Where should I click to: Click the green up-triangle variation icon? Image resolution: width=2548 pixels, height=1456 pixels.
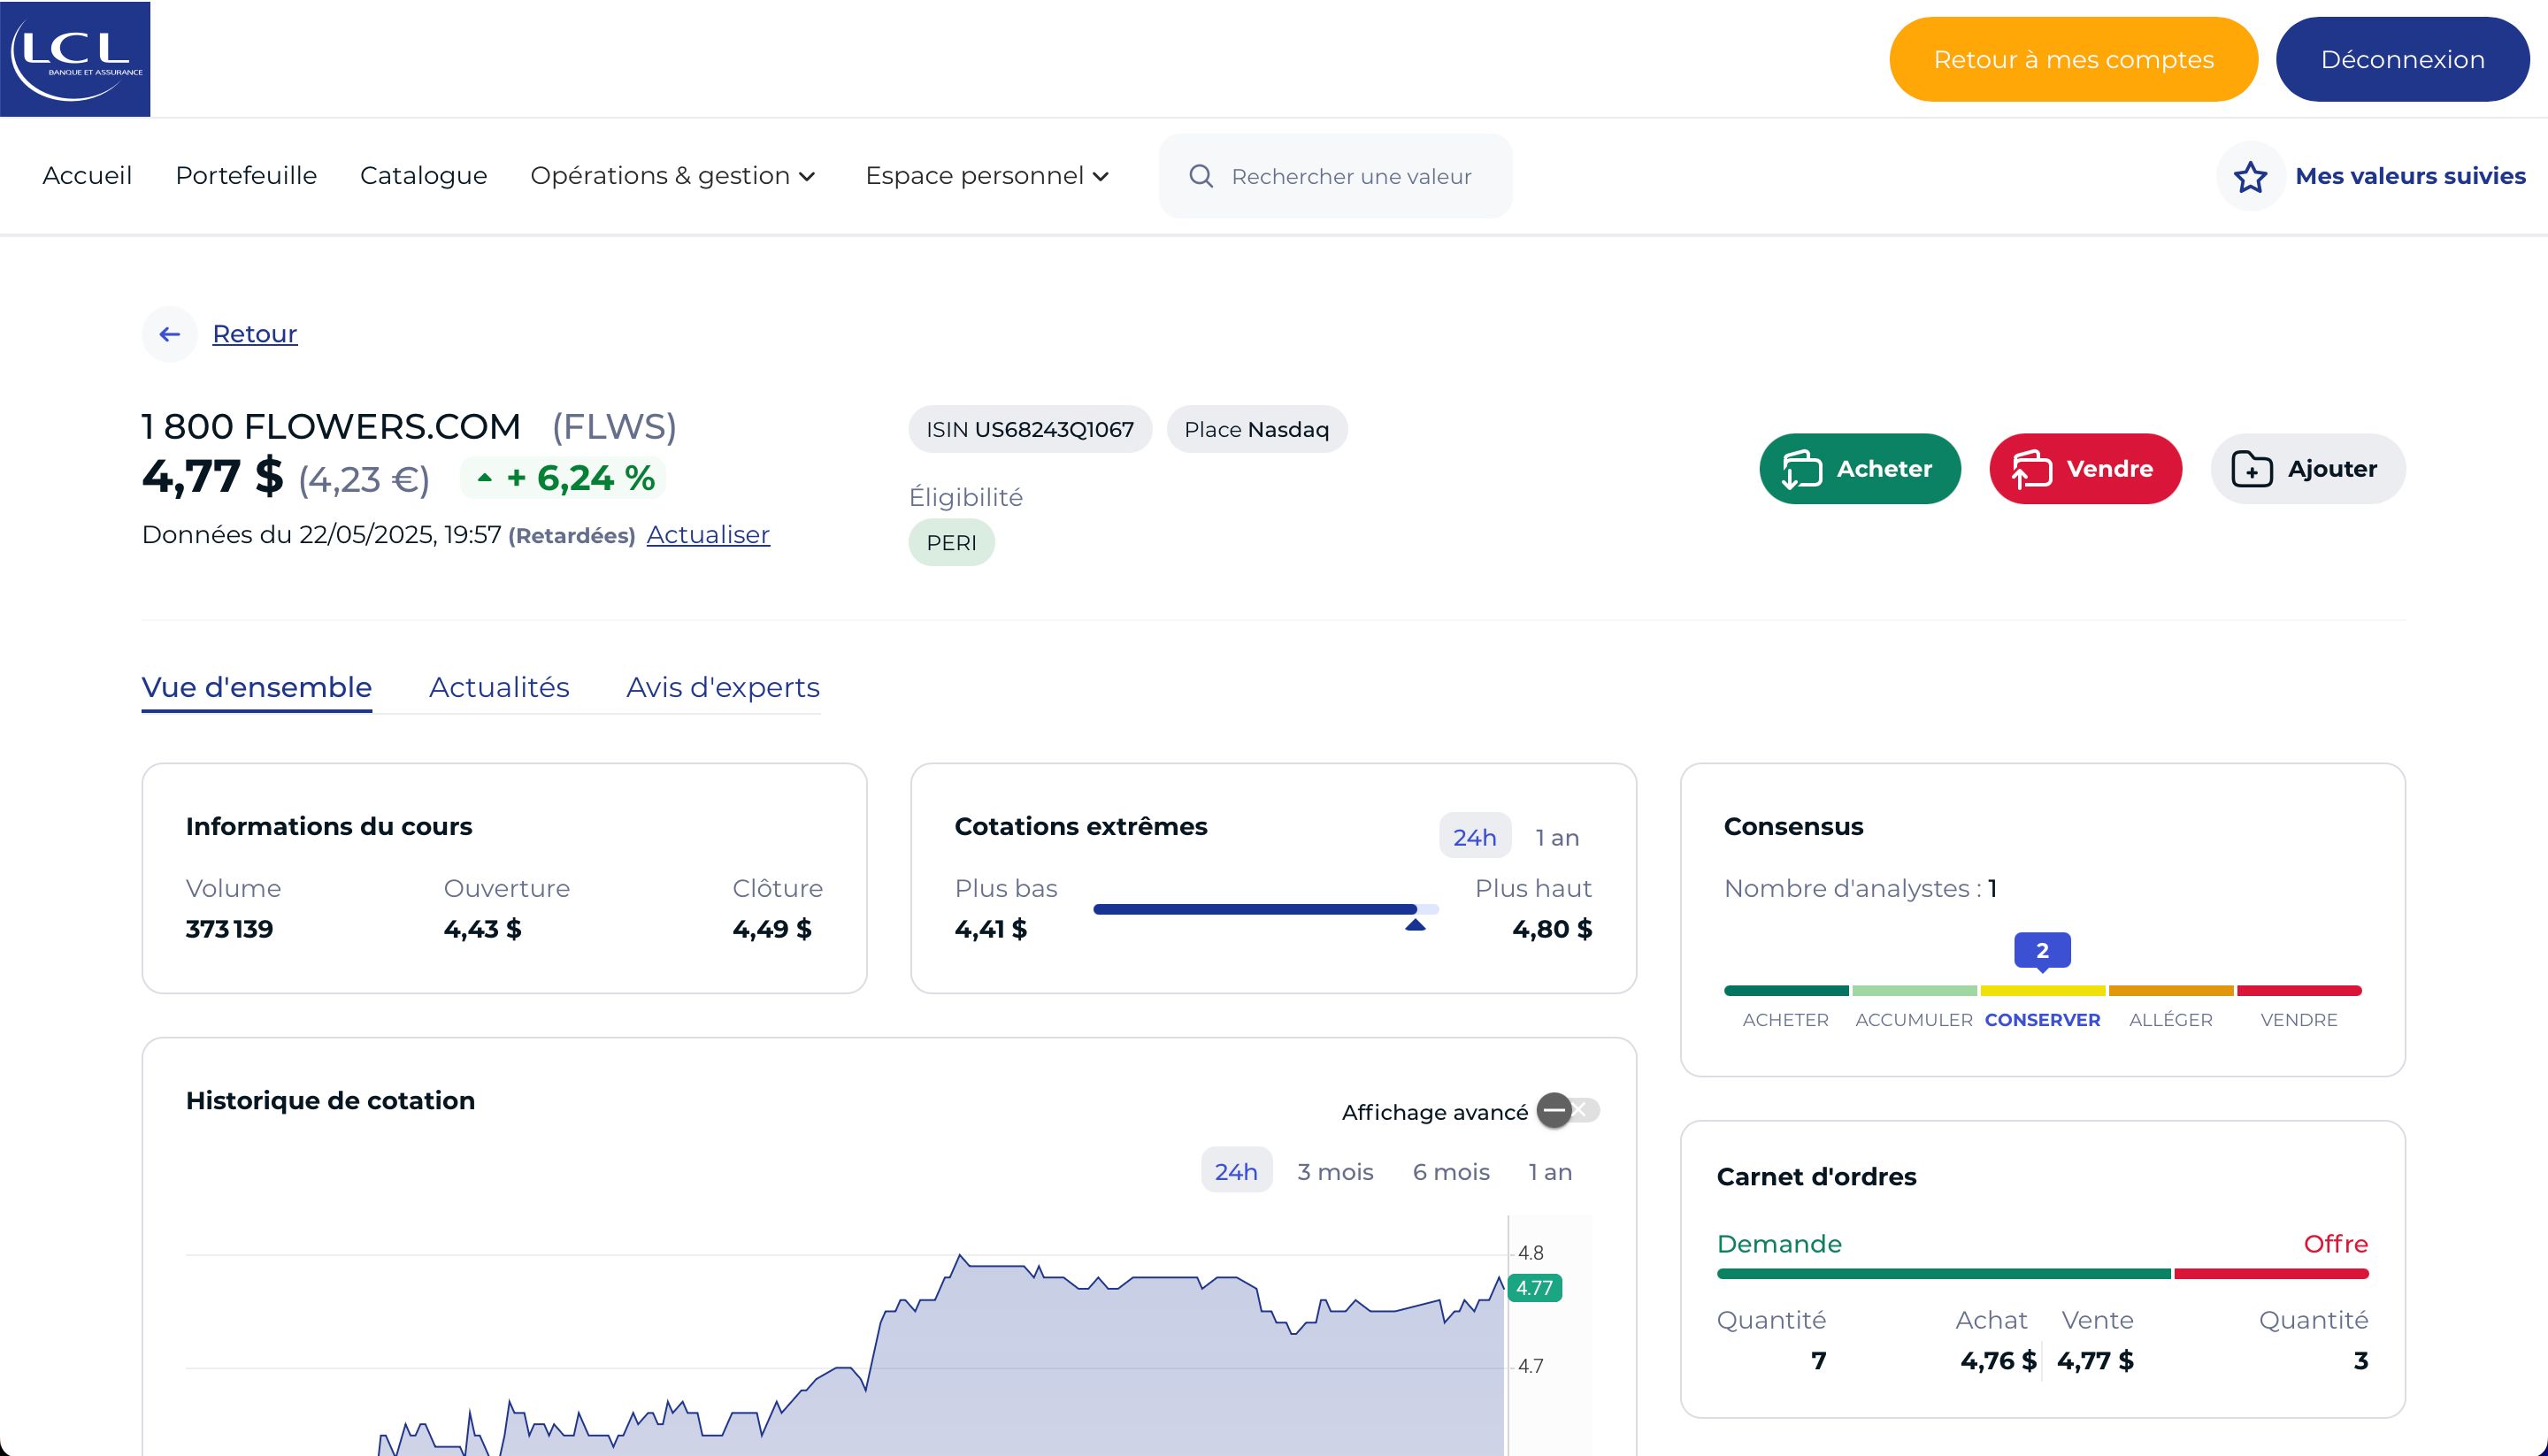(485, 478)
